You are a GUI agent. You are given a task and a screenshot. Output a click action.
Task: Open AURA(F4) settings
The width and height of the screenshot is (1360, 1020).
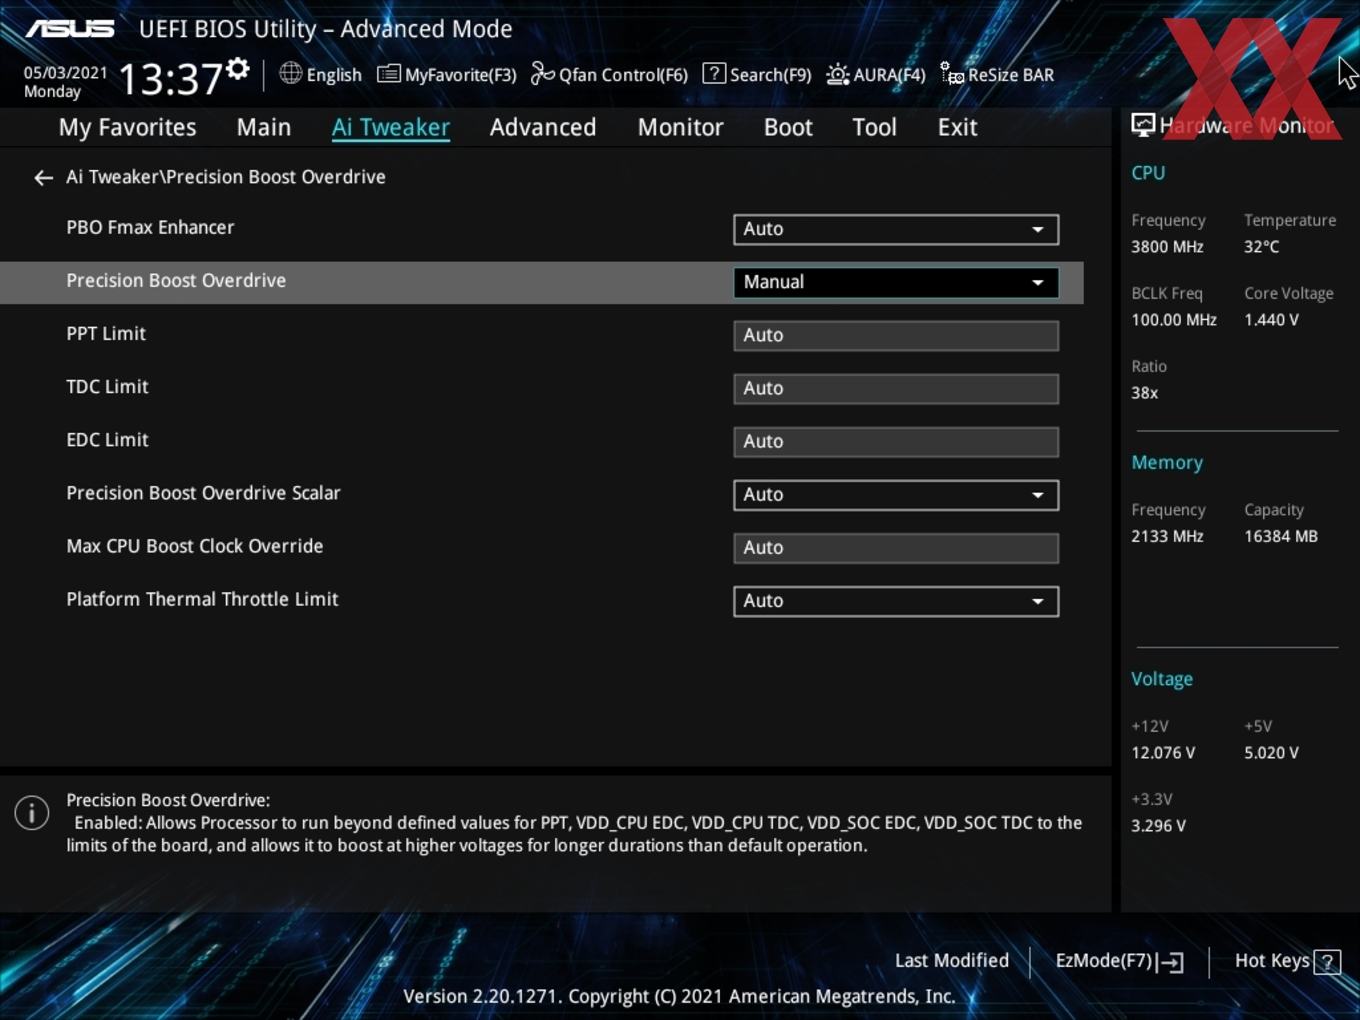[876, 74]
